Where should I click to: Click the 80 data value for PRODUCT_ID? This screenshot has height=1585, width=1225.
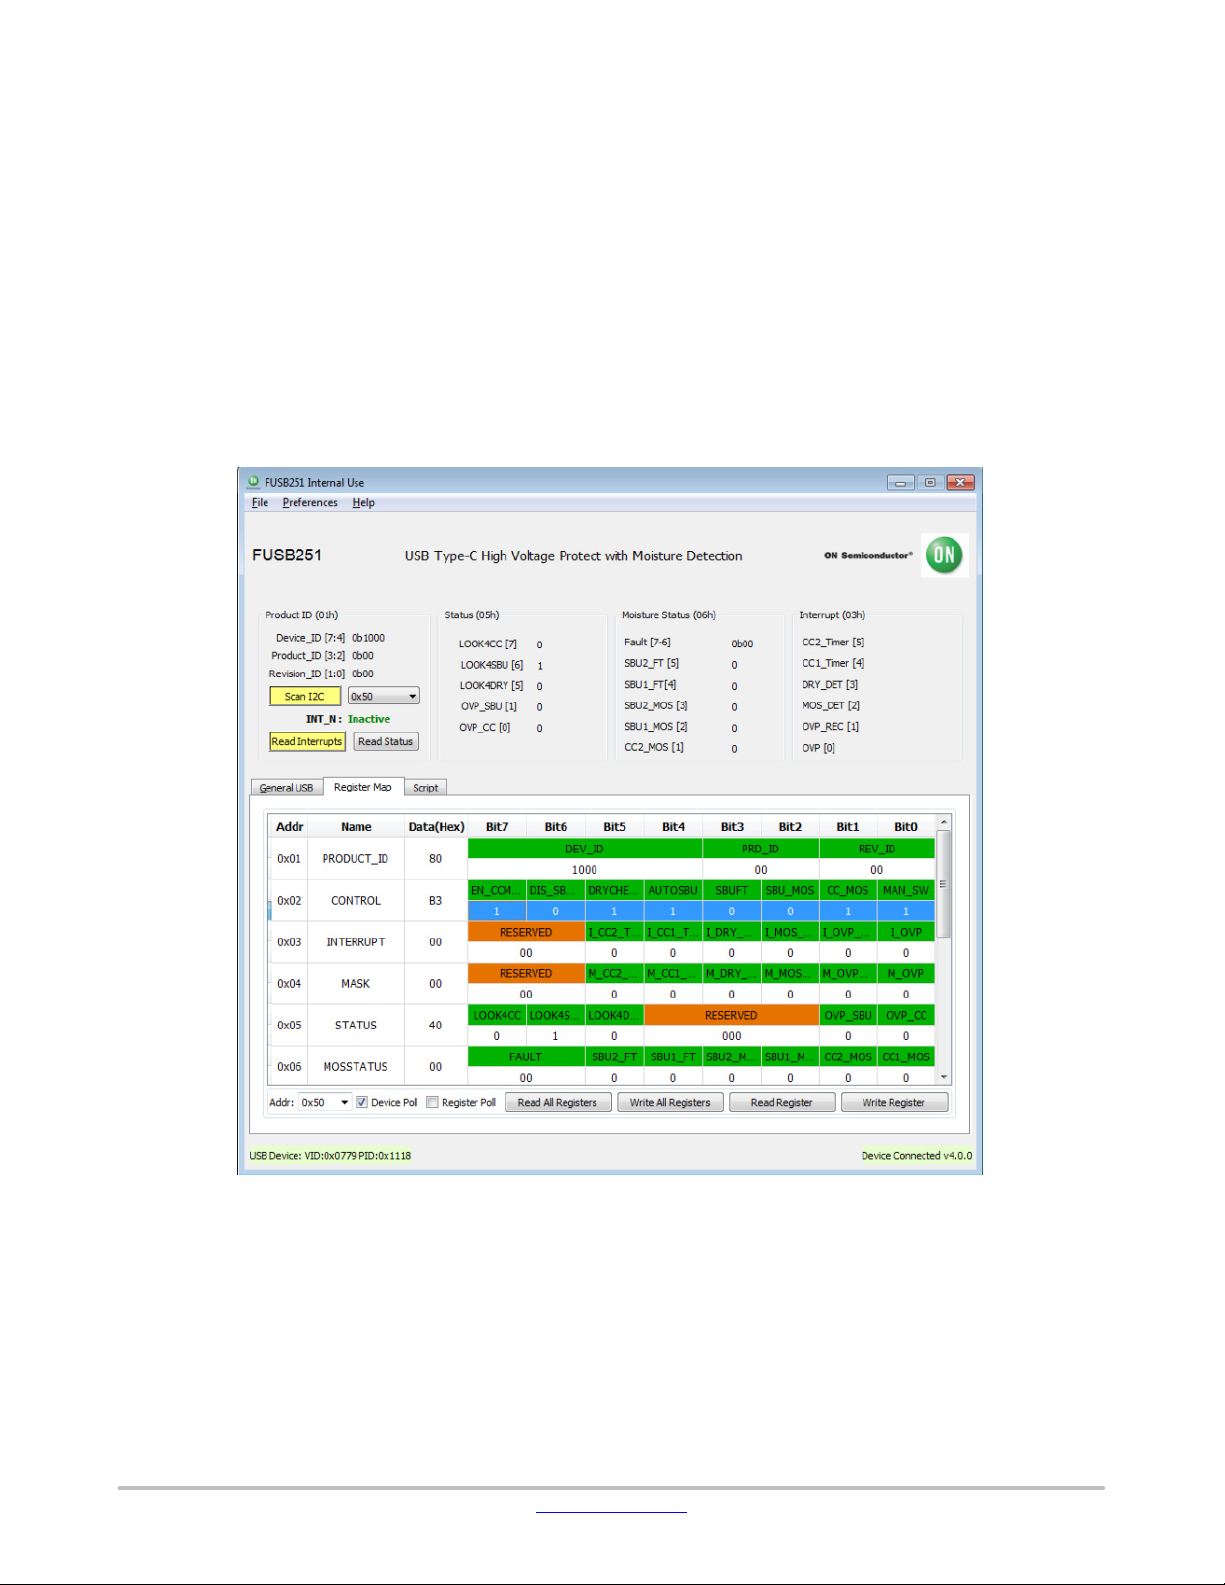tap(435, 859)
